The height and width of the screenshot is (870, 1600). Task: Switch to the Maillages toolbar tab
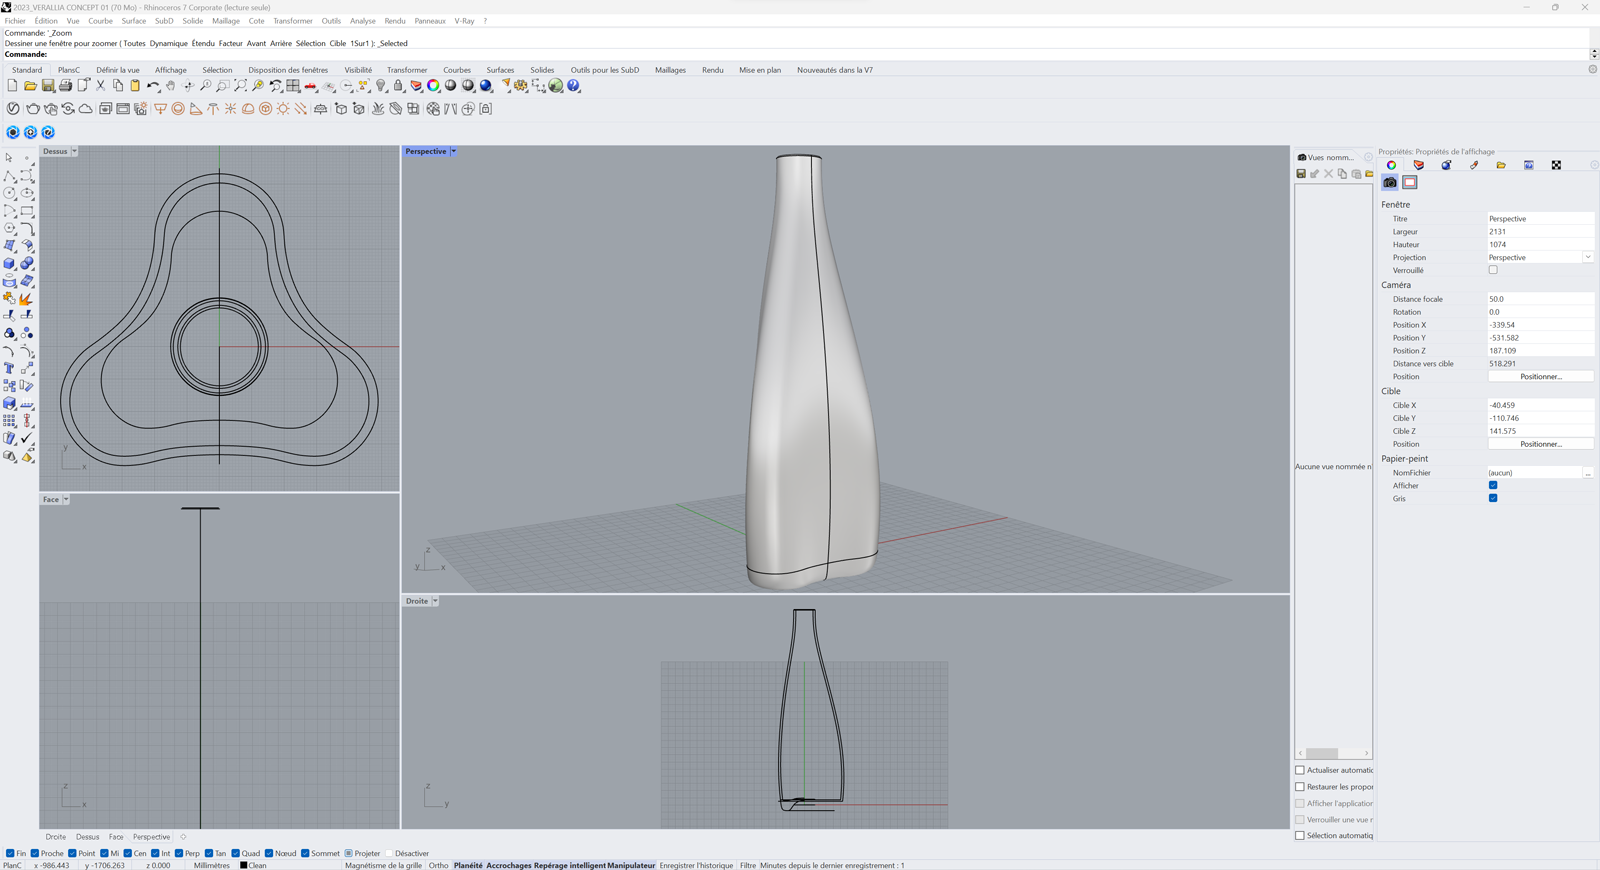pyautogui.click(x=670, y=70)
